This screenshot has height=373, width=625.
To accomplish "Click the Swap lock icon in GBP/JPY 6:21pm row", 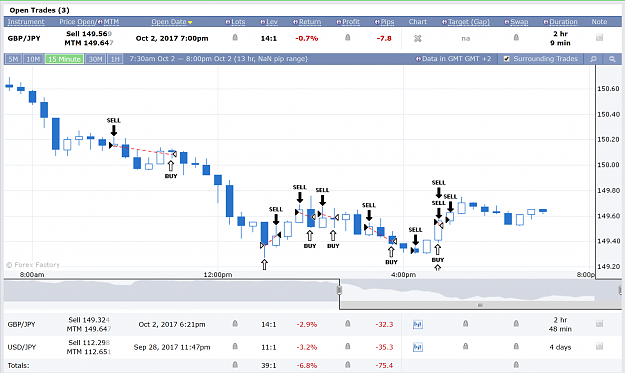I will click(516, 324).
